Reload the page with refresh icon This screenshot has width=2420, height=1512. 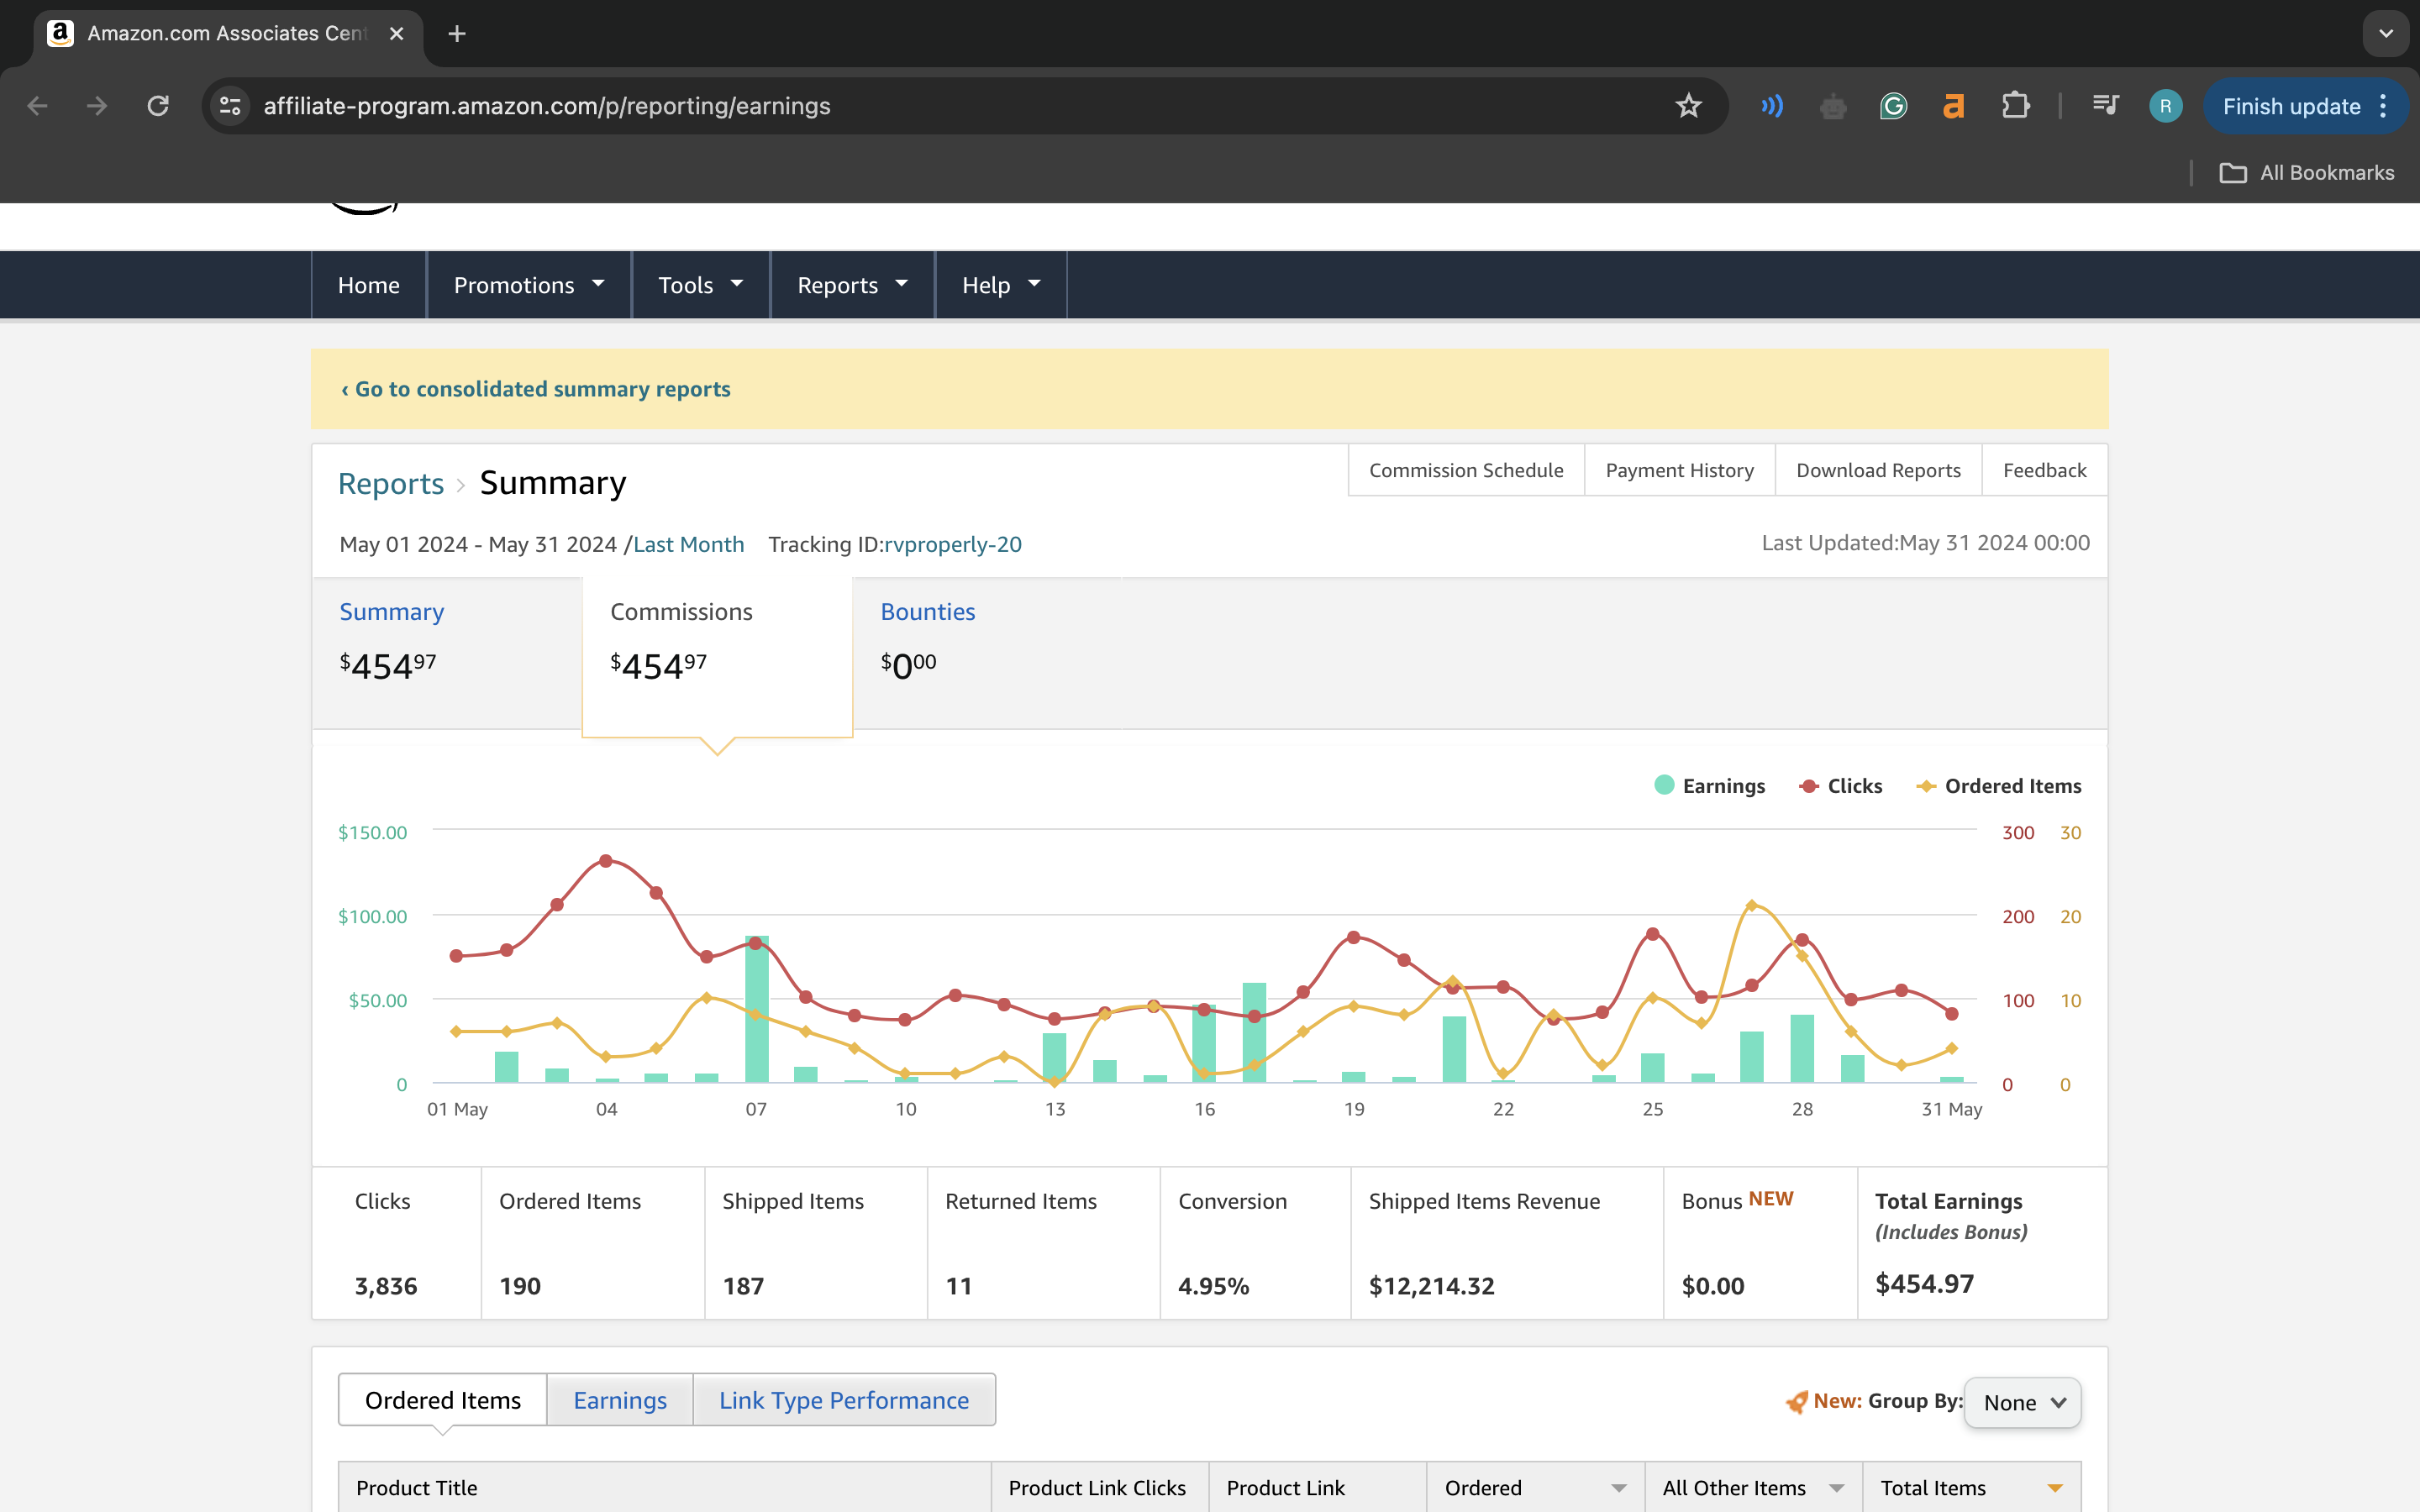pyautogui.click(x=158, y=106)
